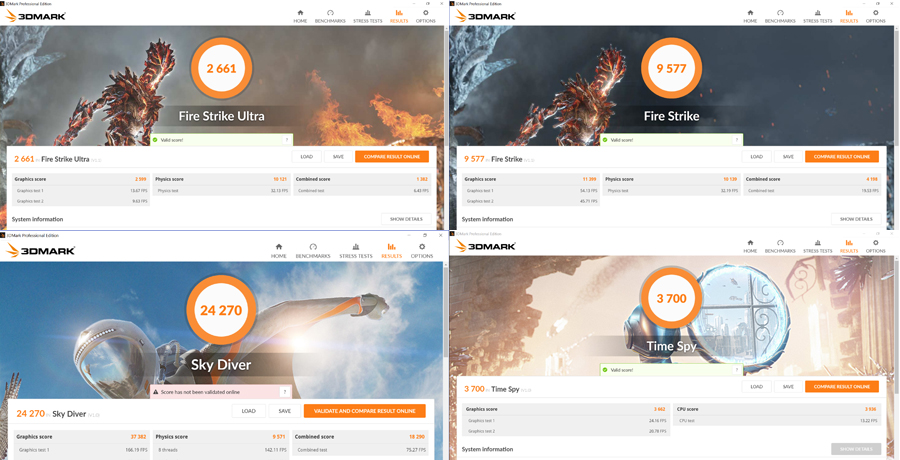The width and height of the screenshot is (900, 460).
Task: Click SAVE in the Sky Diver window
Action: click(285, 411)
